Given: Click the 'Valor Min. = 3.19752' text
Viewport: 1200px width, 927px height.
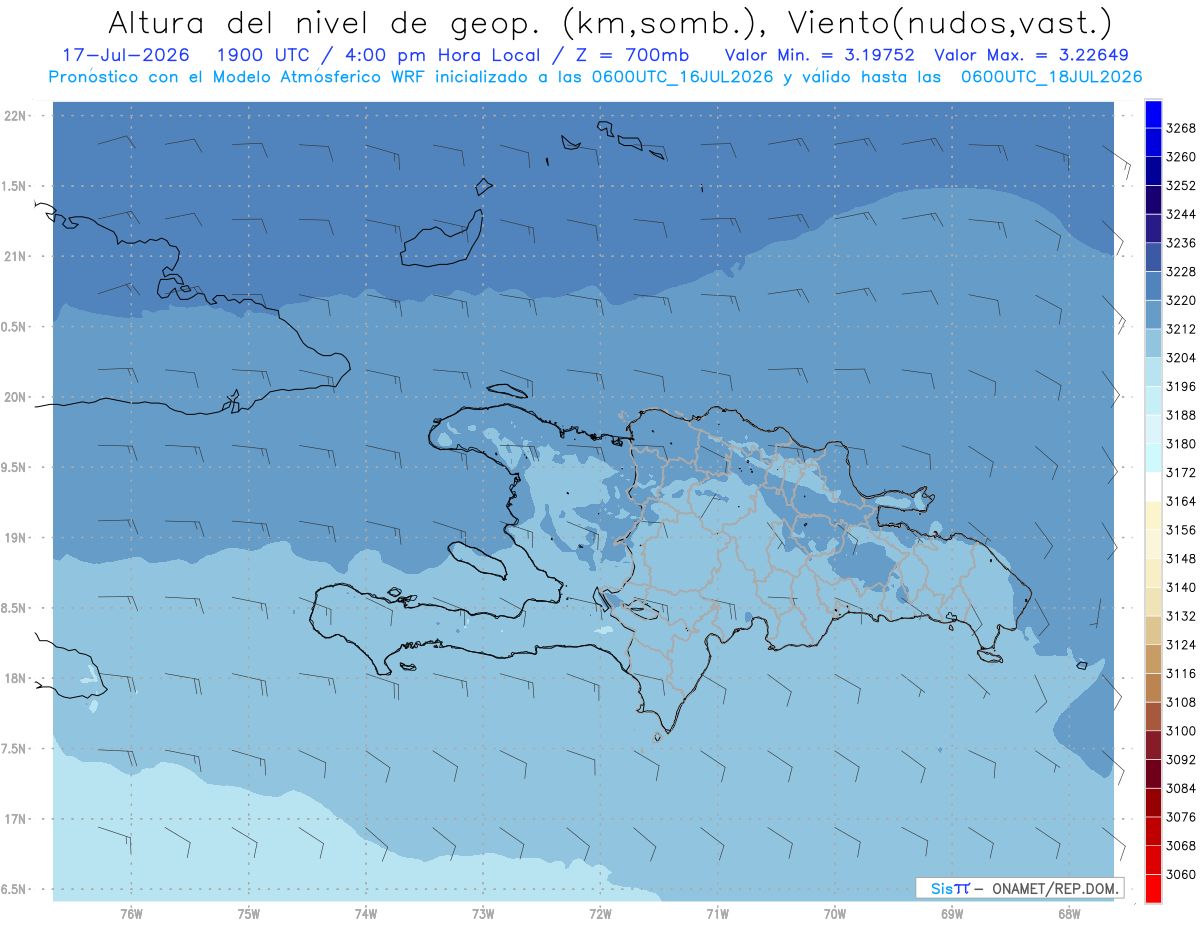Looking at the screenshot, I should coord(819,55).
